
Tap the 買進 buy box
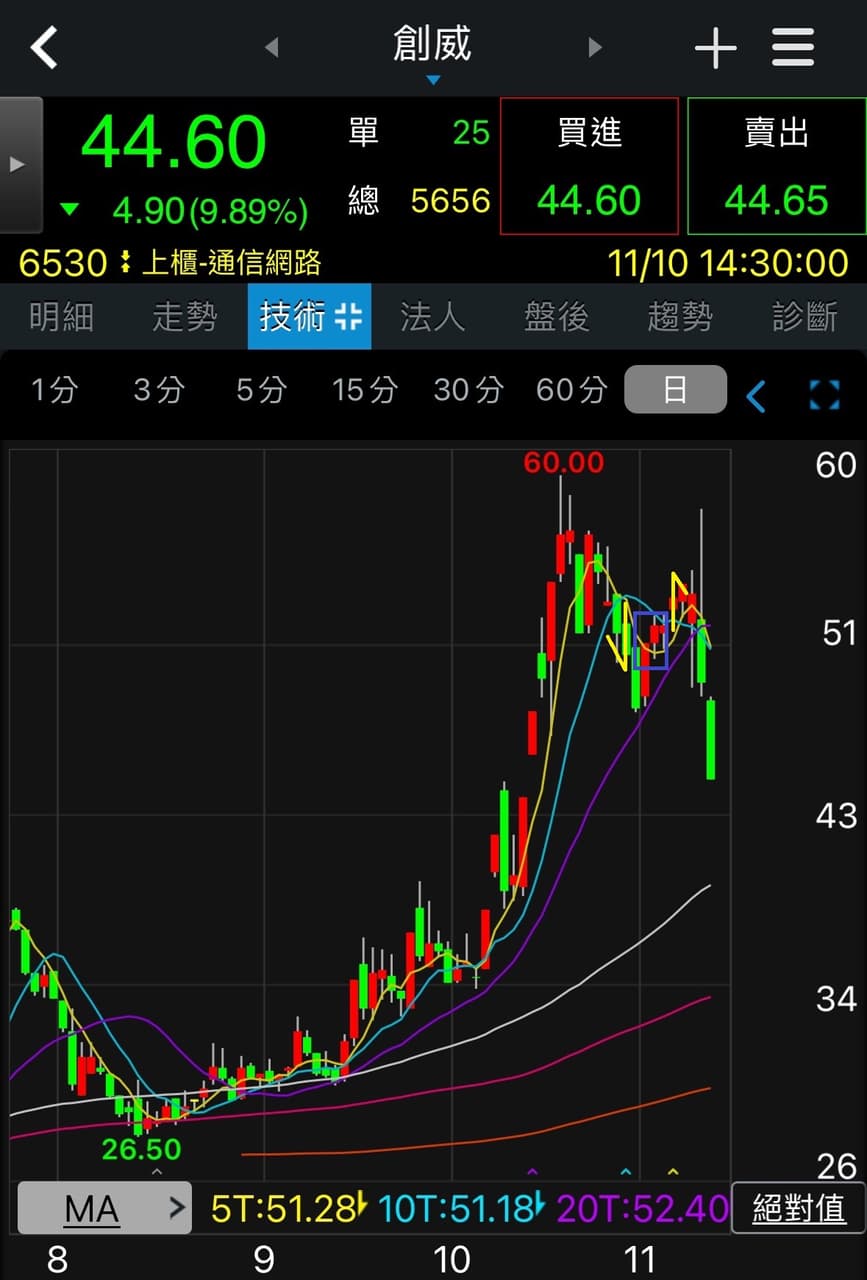coord(589,166)
